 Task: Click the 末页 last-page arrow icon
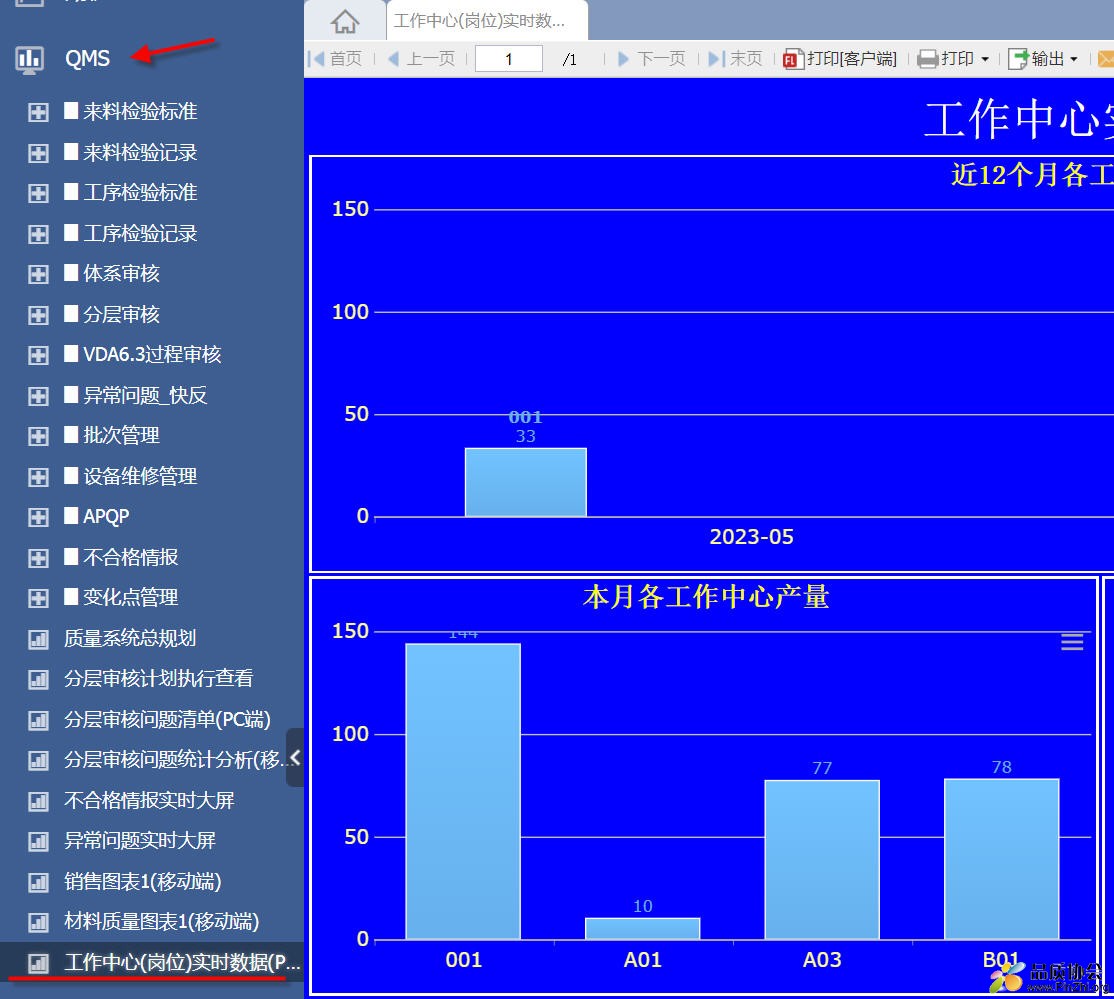(x=717, y=59)
